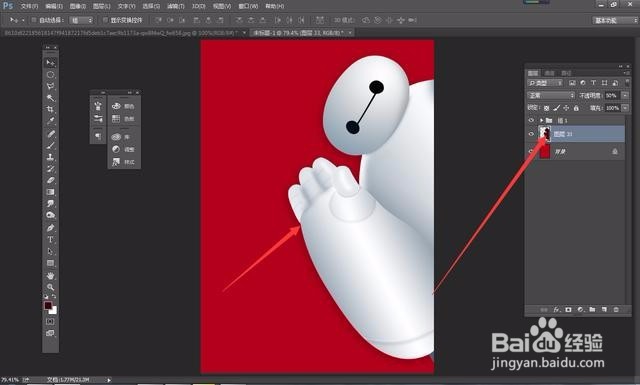Open the File (文件) menu
The height and width of the screenshot is (385, 640).
coord(29,6)
